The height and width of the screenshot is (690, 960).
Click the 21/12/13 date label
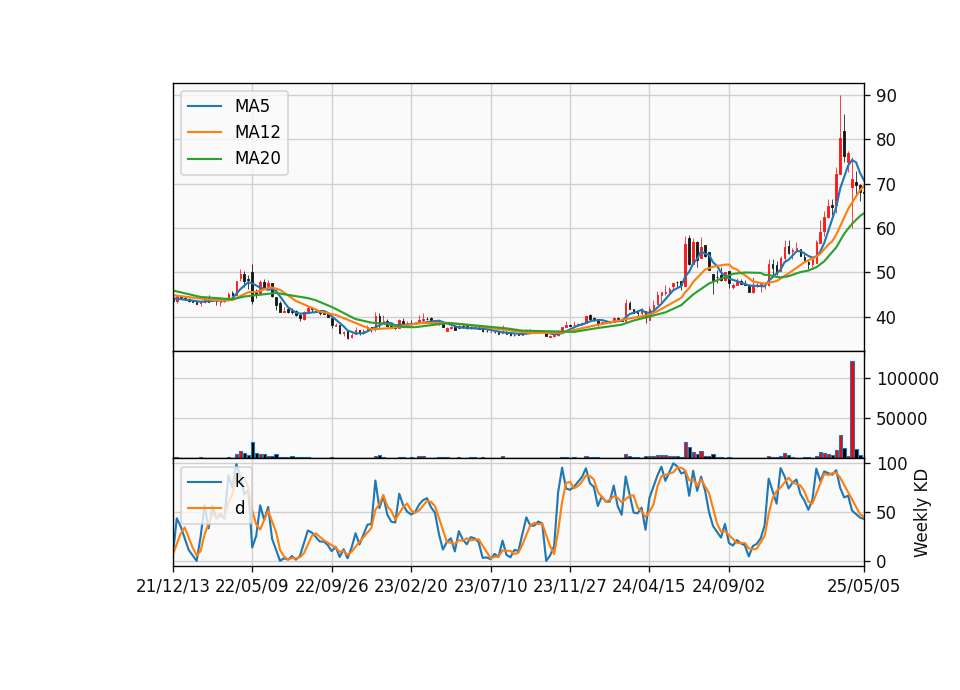click(173, 586)
